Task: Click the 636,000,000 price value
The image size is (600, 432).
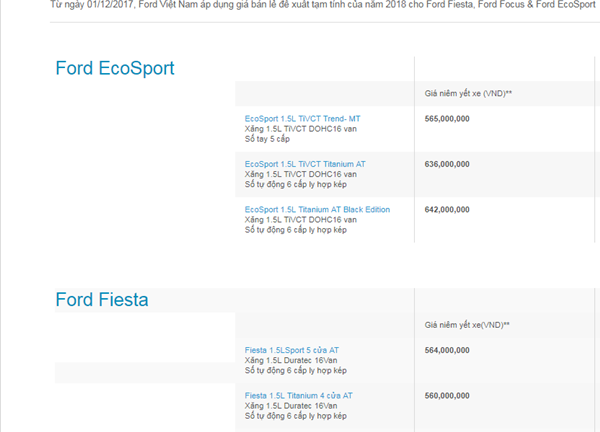Action: (447, 164)
